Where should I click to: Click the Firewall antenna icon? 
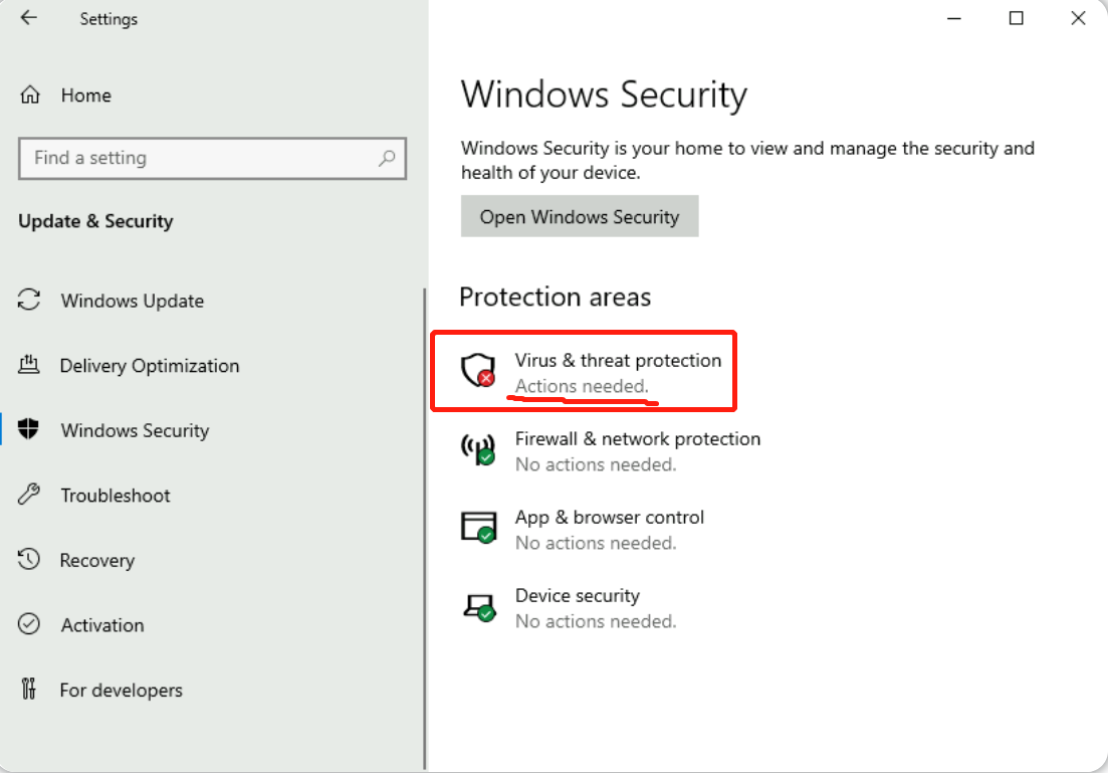click(478, 449)
